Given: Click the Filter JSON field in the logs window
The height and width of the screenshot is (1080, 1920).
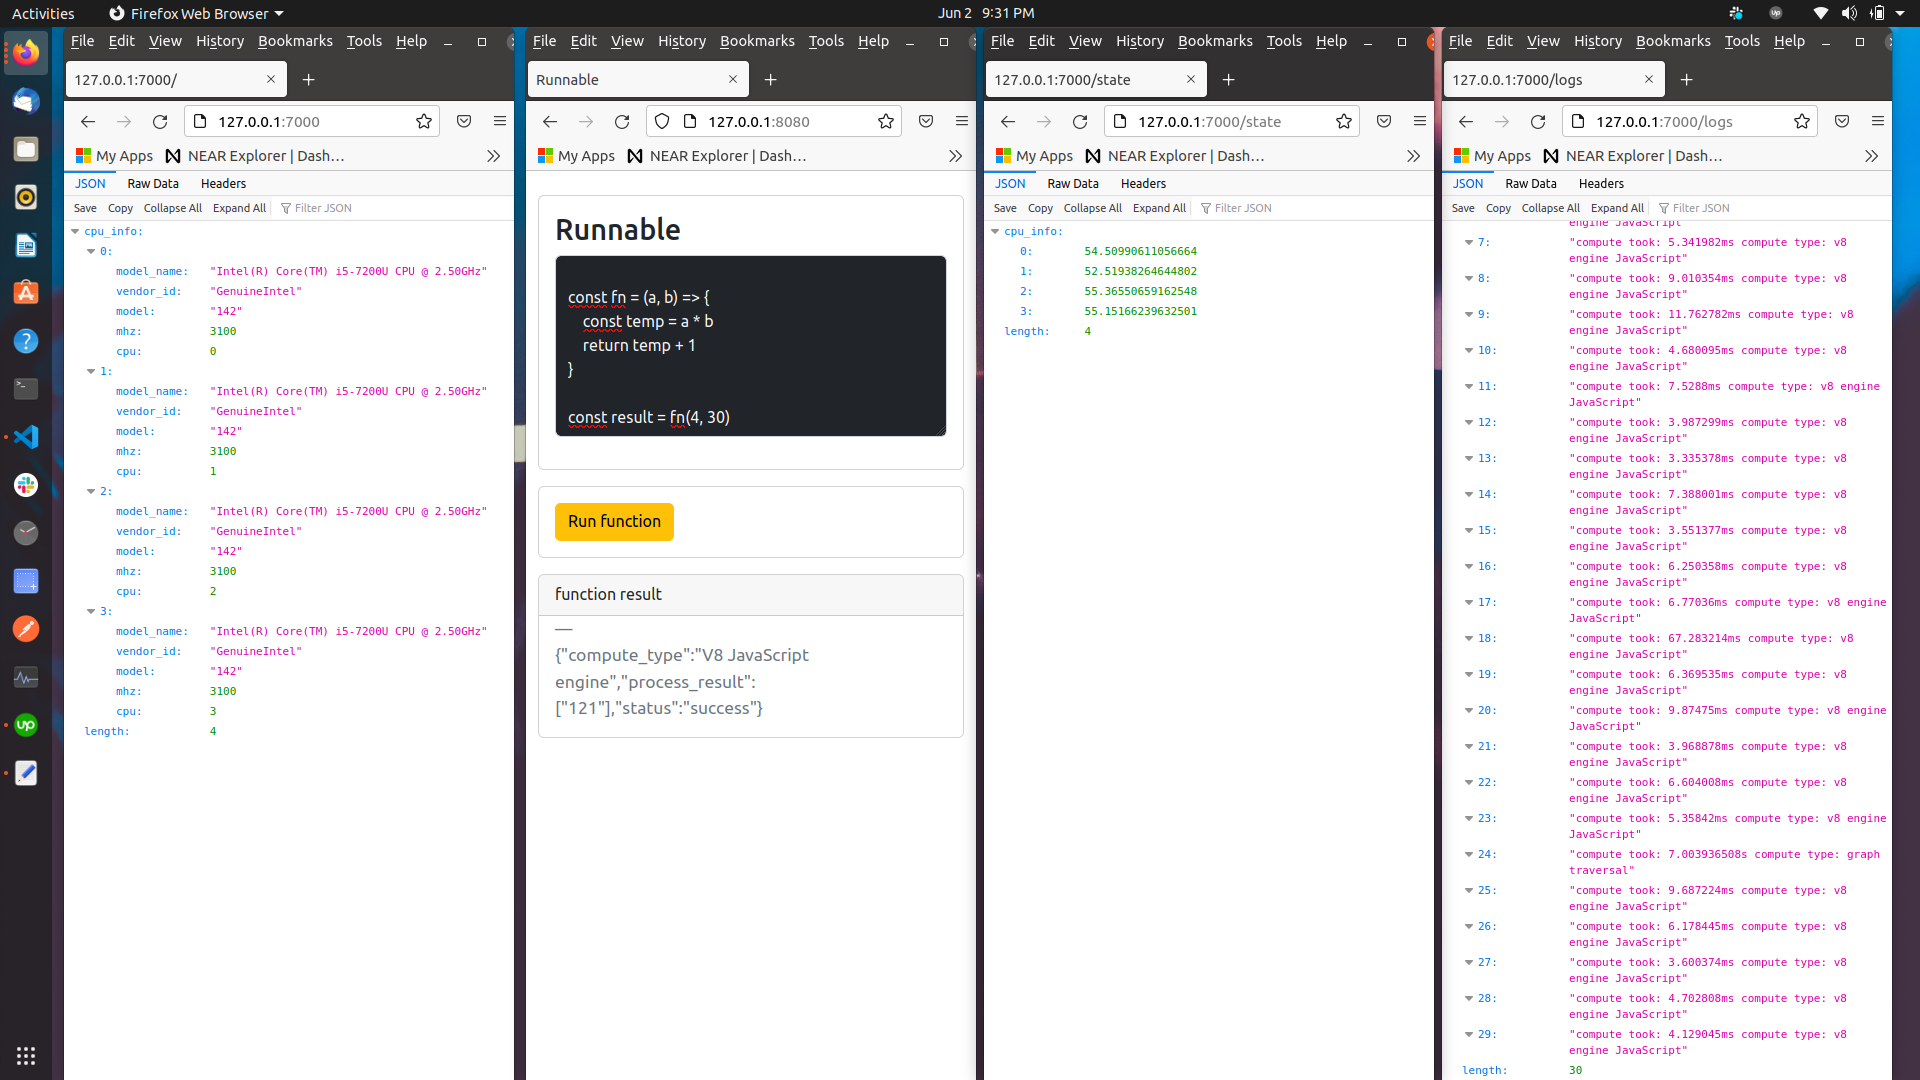Looking at the screenshot, I should pyautogui.click(x=1700, y=208).
